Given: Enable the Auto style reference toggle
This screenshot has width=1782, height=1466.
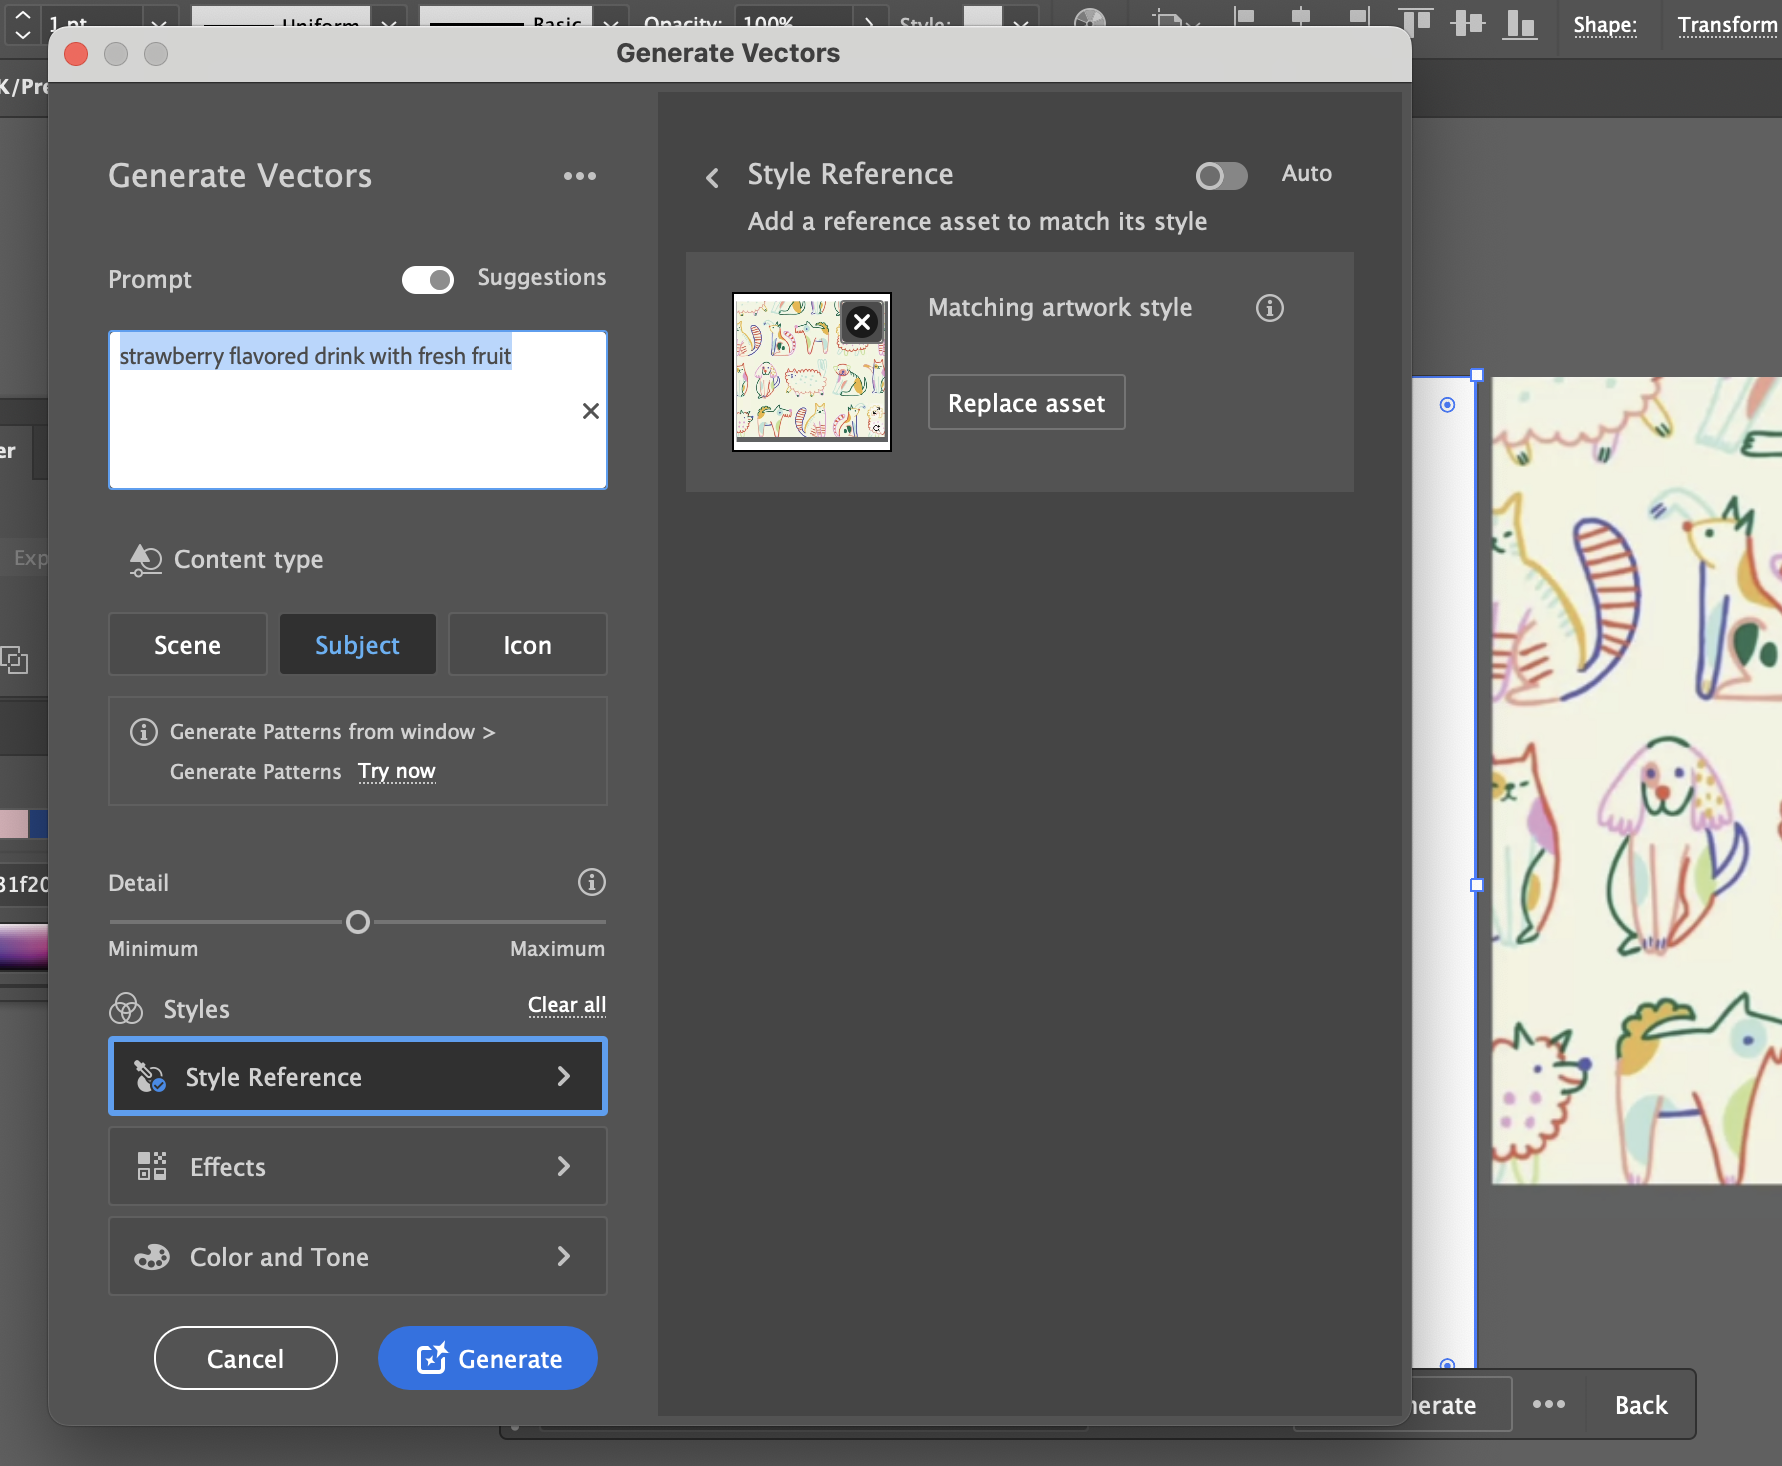Looking at the screenshot, I should coord(1221,176).
